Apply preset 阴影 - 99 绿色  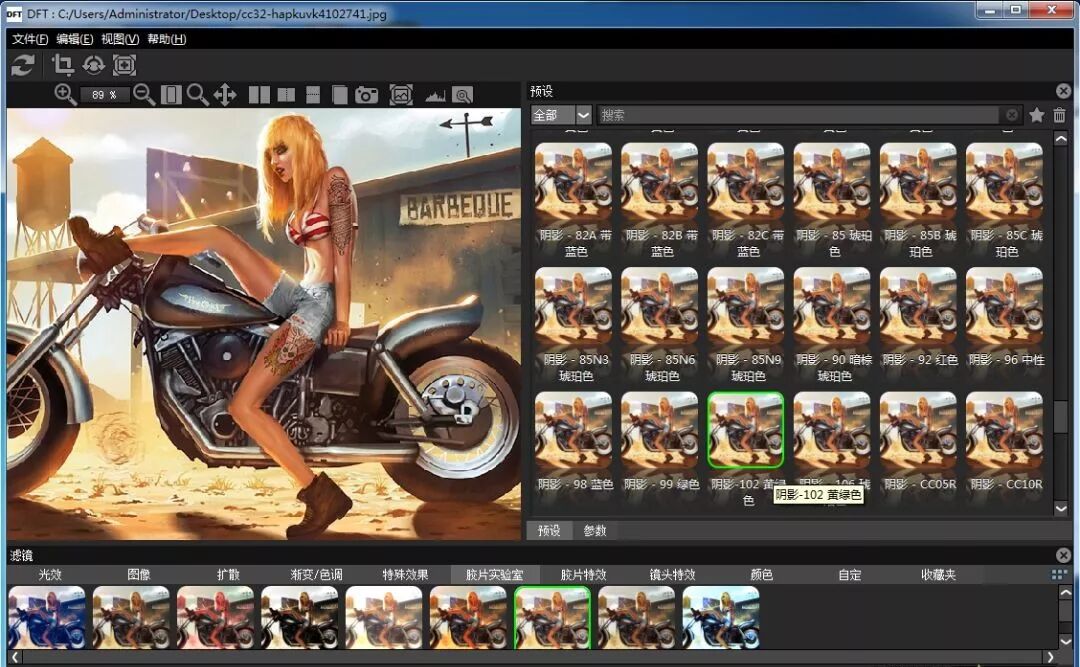coord(659,431)
